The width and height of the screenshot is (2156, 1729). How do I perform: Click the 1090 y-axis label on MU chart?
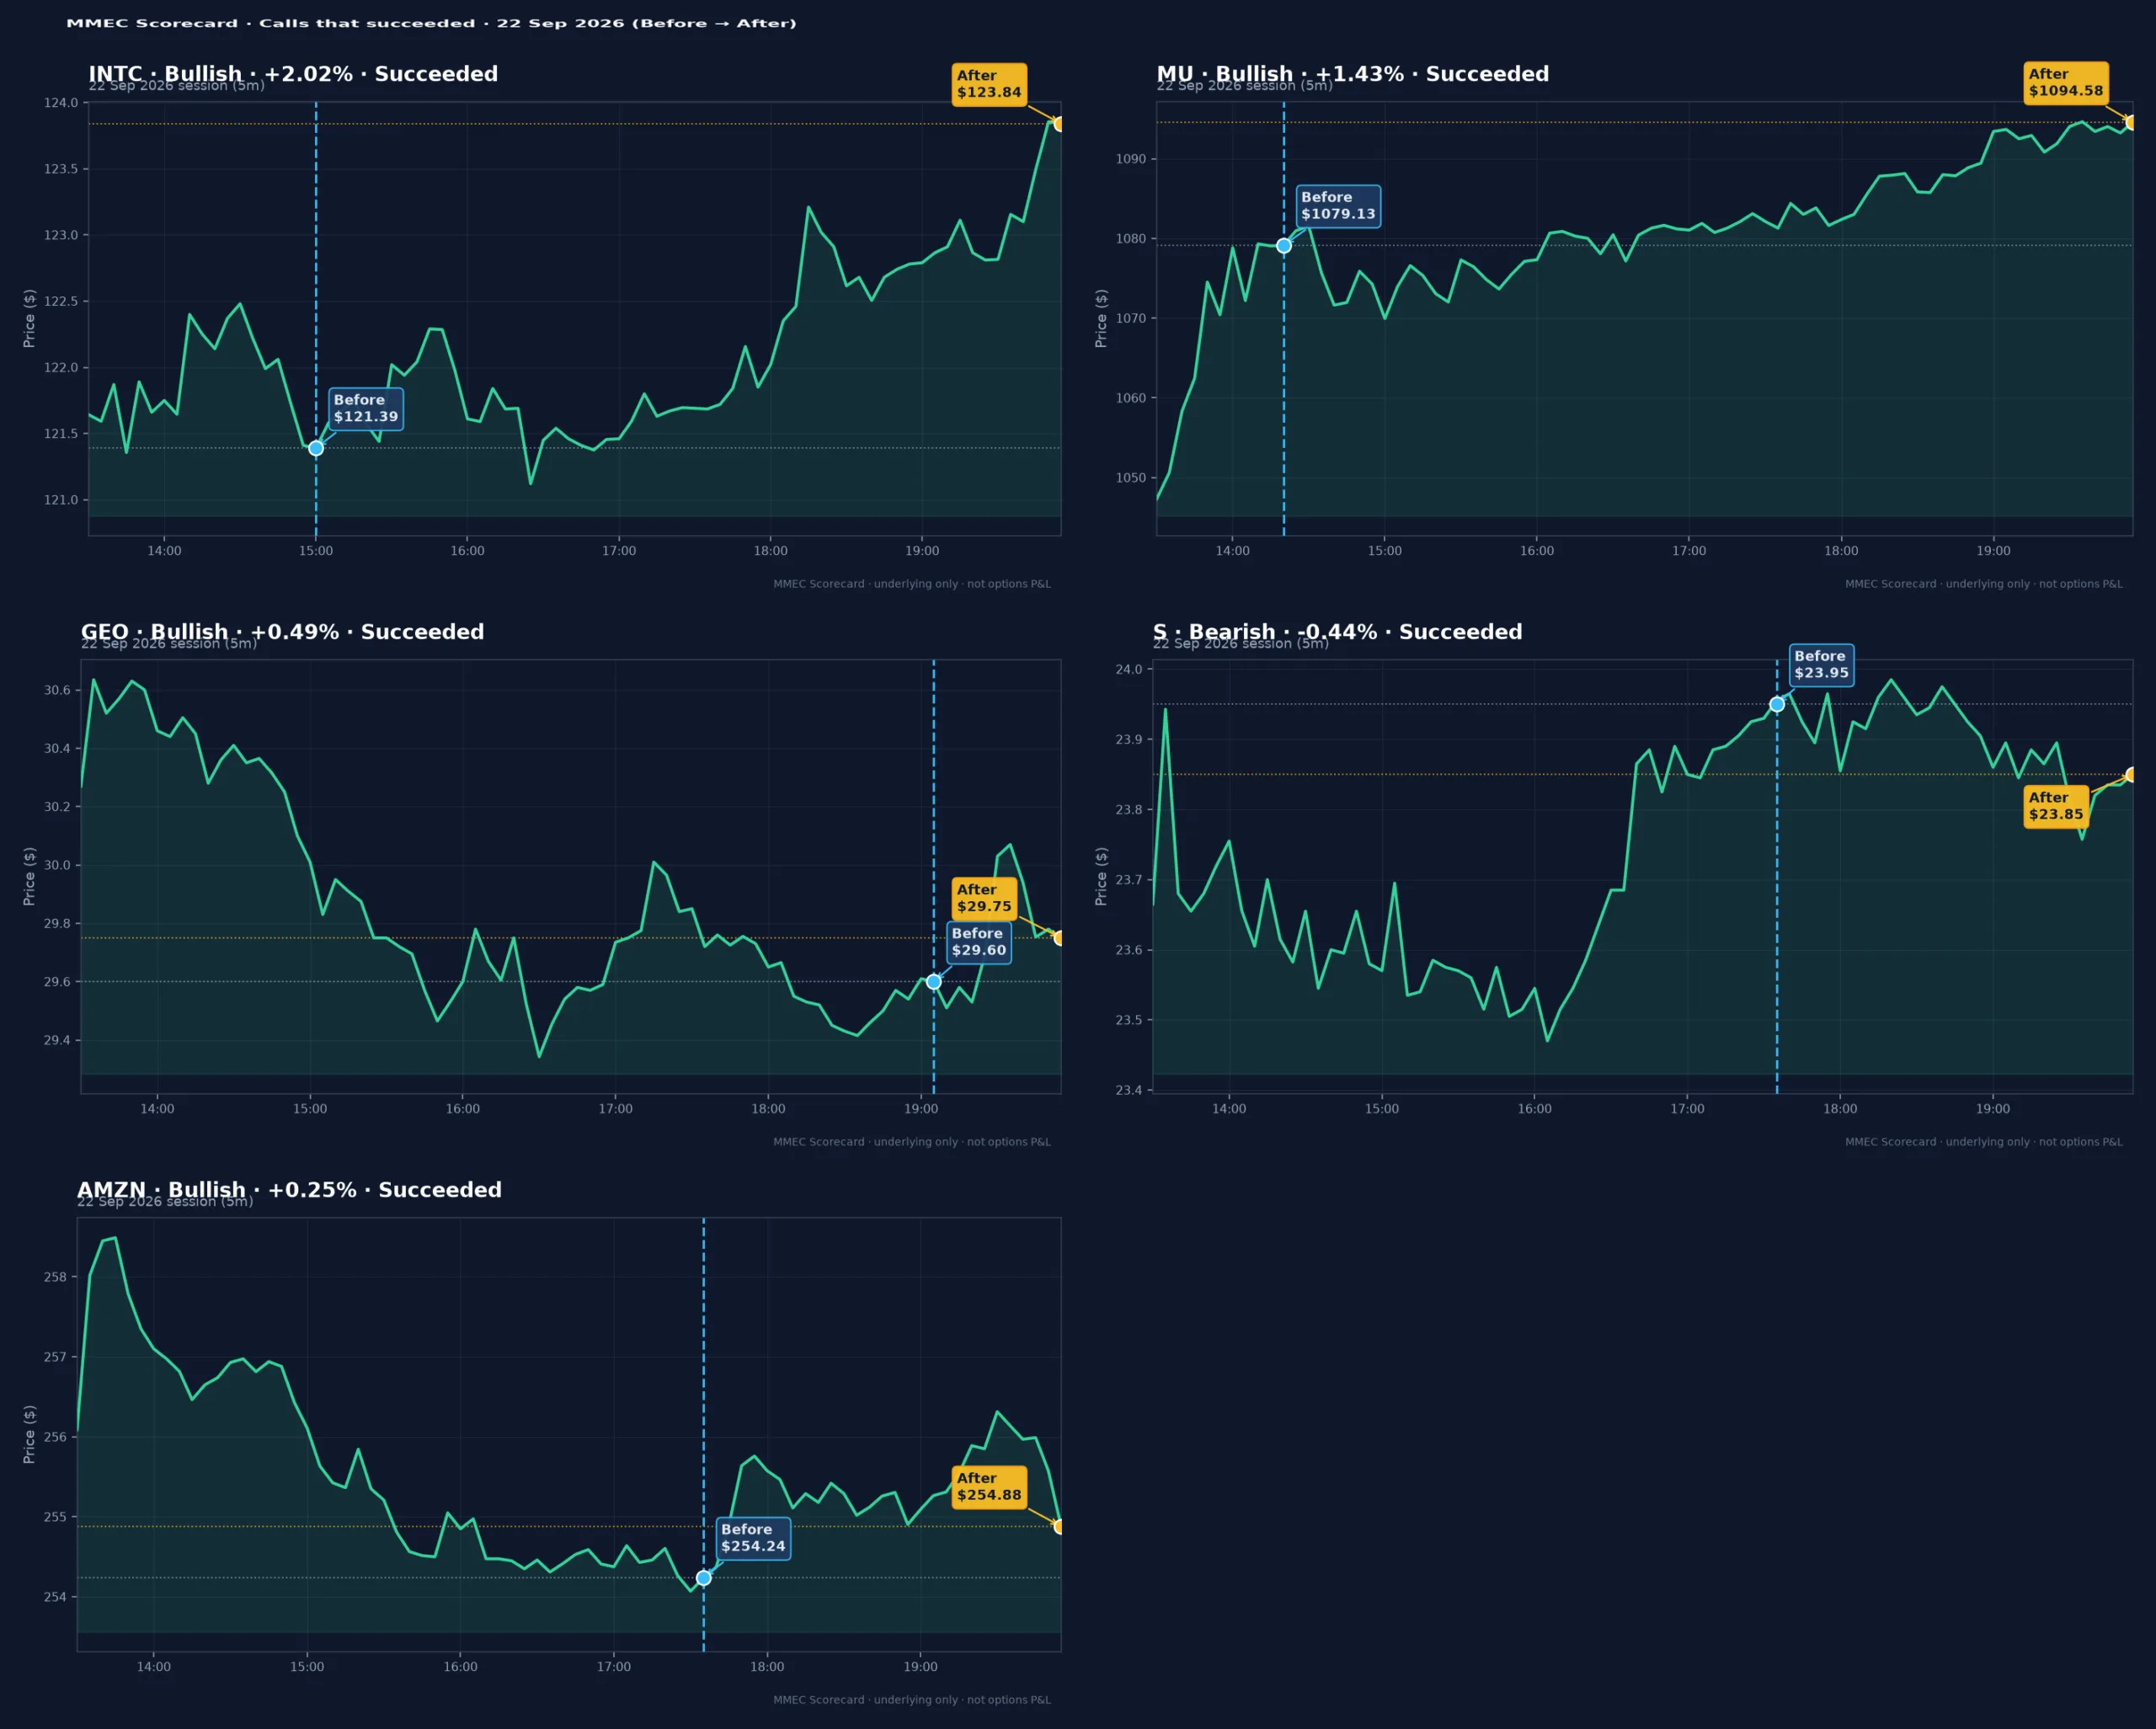point(1131,159)
